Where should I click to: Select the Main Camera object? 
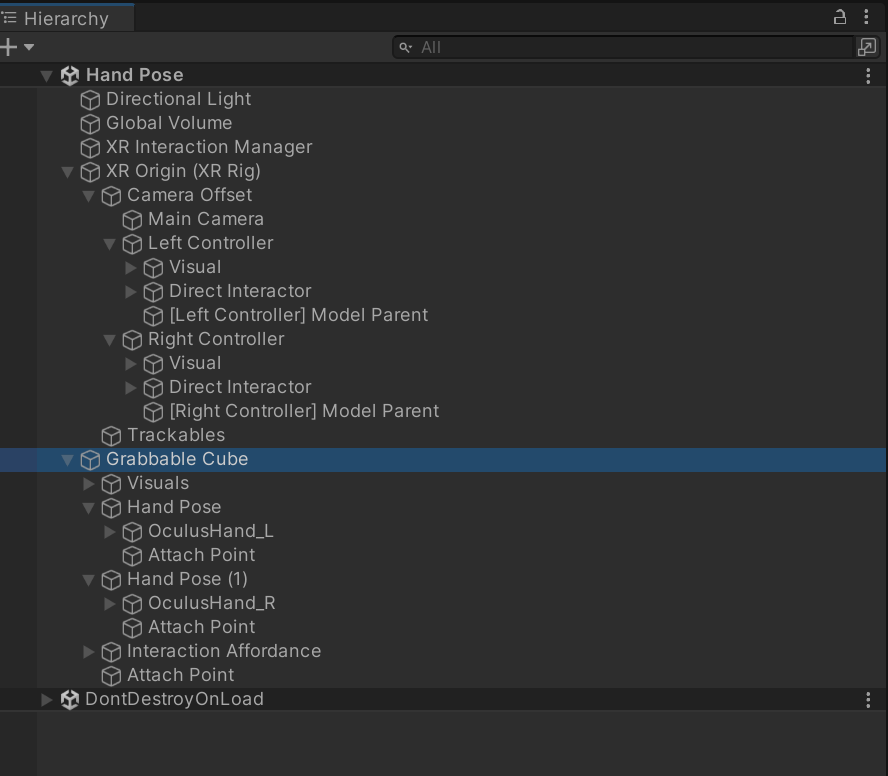pyautogui.click(x=206, y=219)
